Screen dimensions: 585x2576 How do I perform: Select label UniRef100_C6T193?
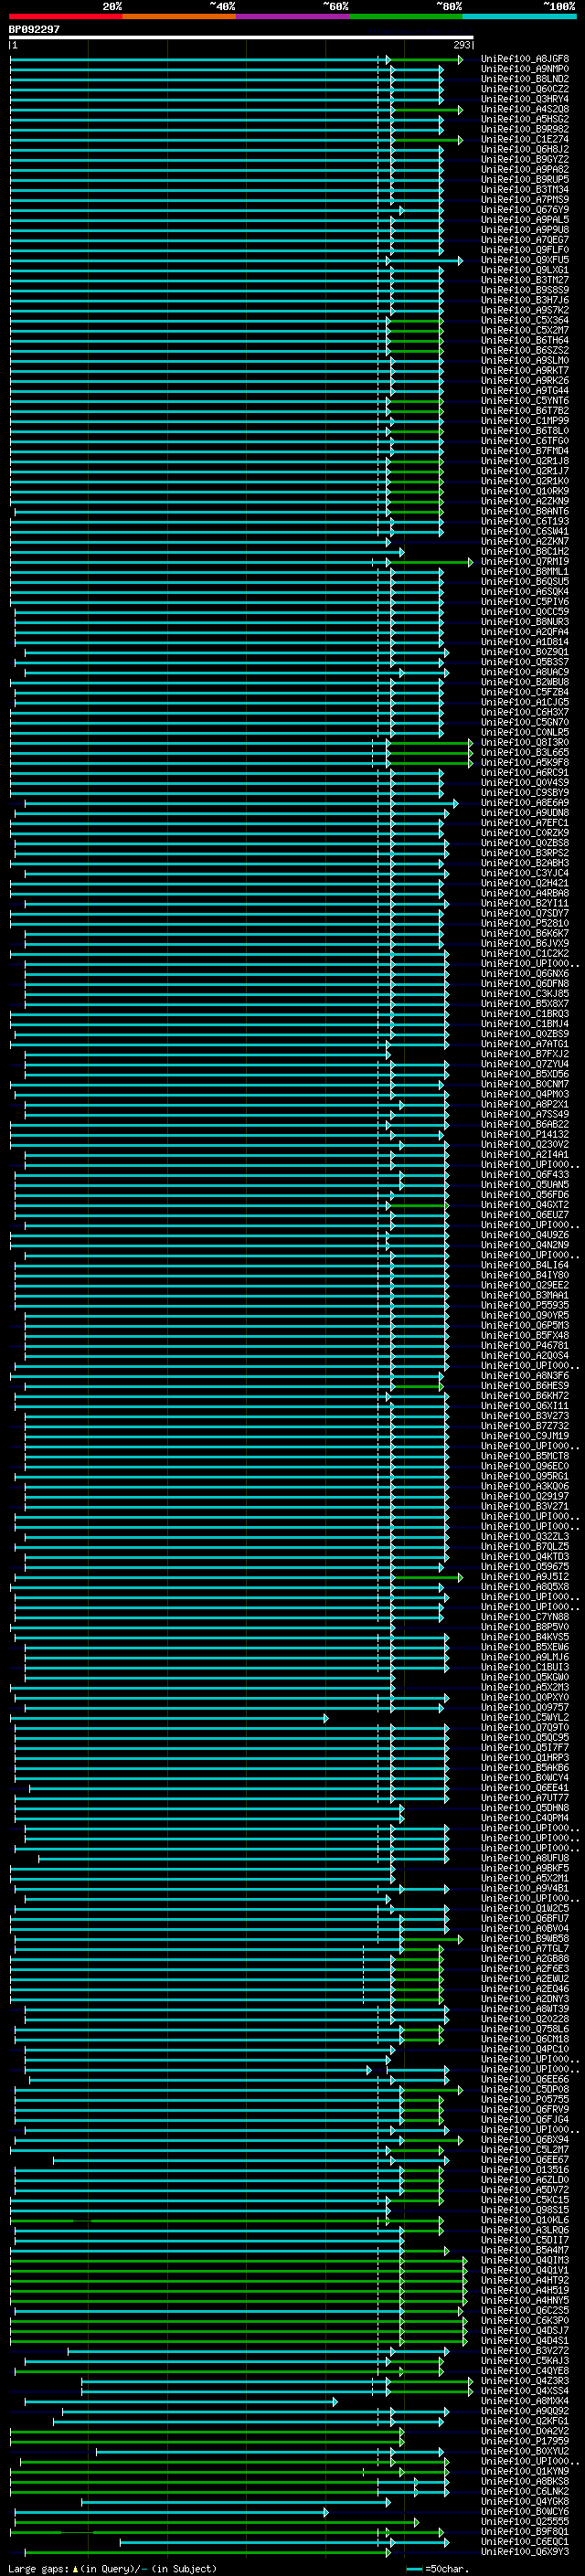pos(525,521)
